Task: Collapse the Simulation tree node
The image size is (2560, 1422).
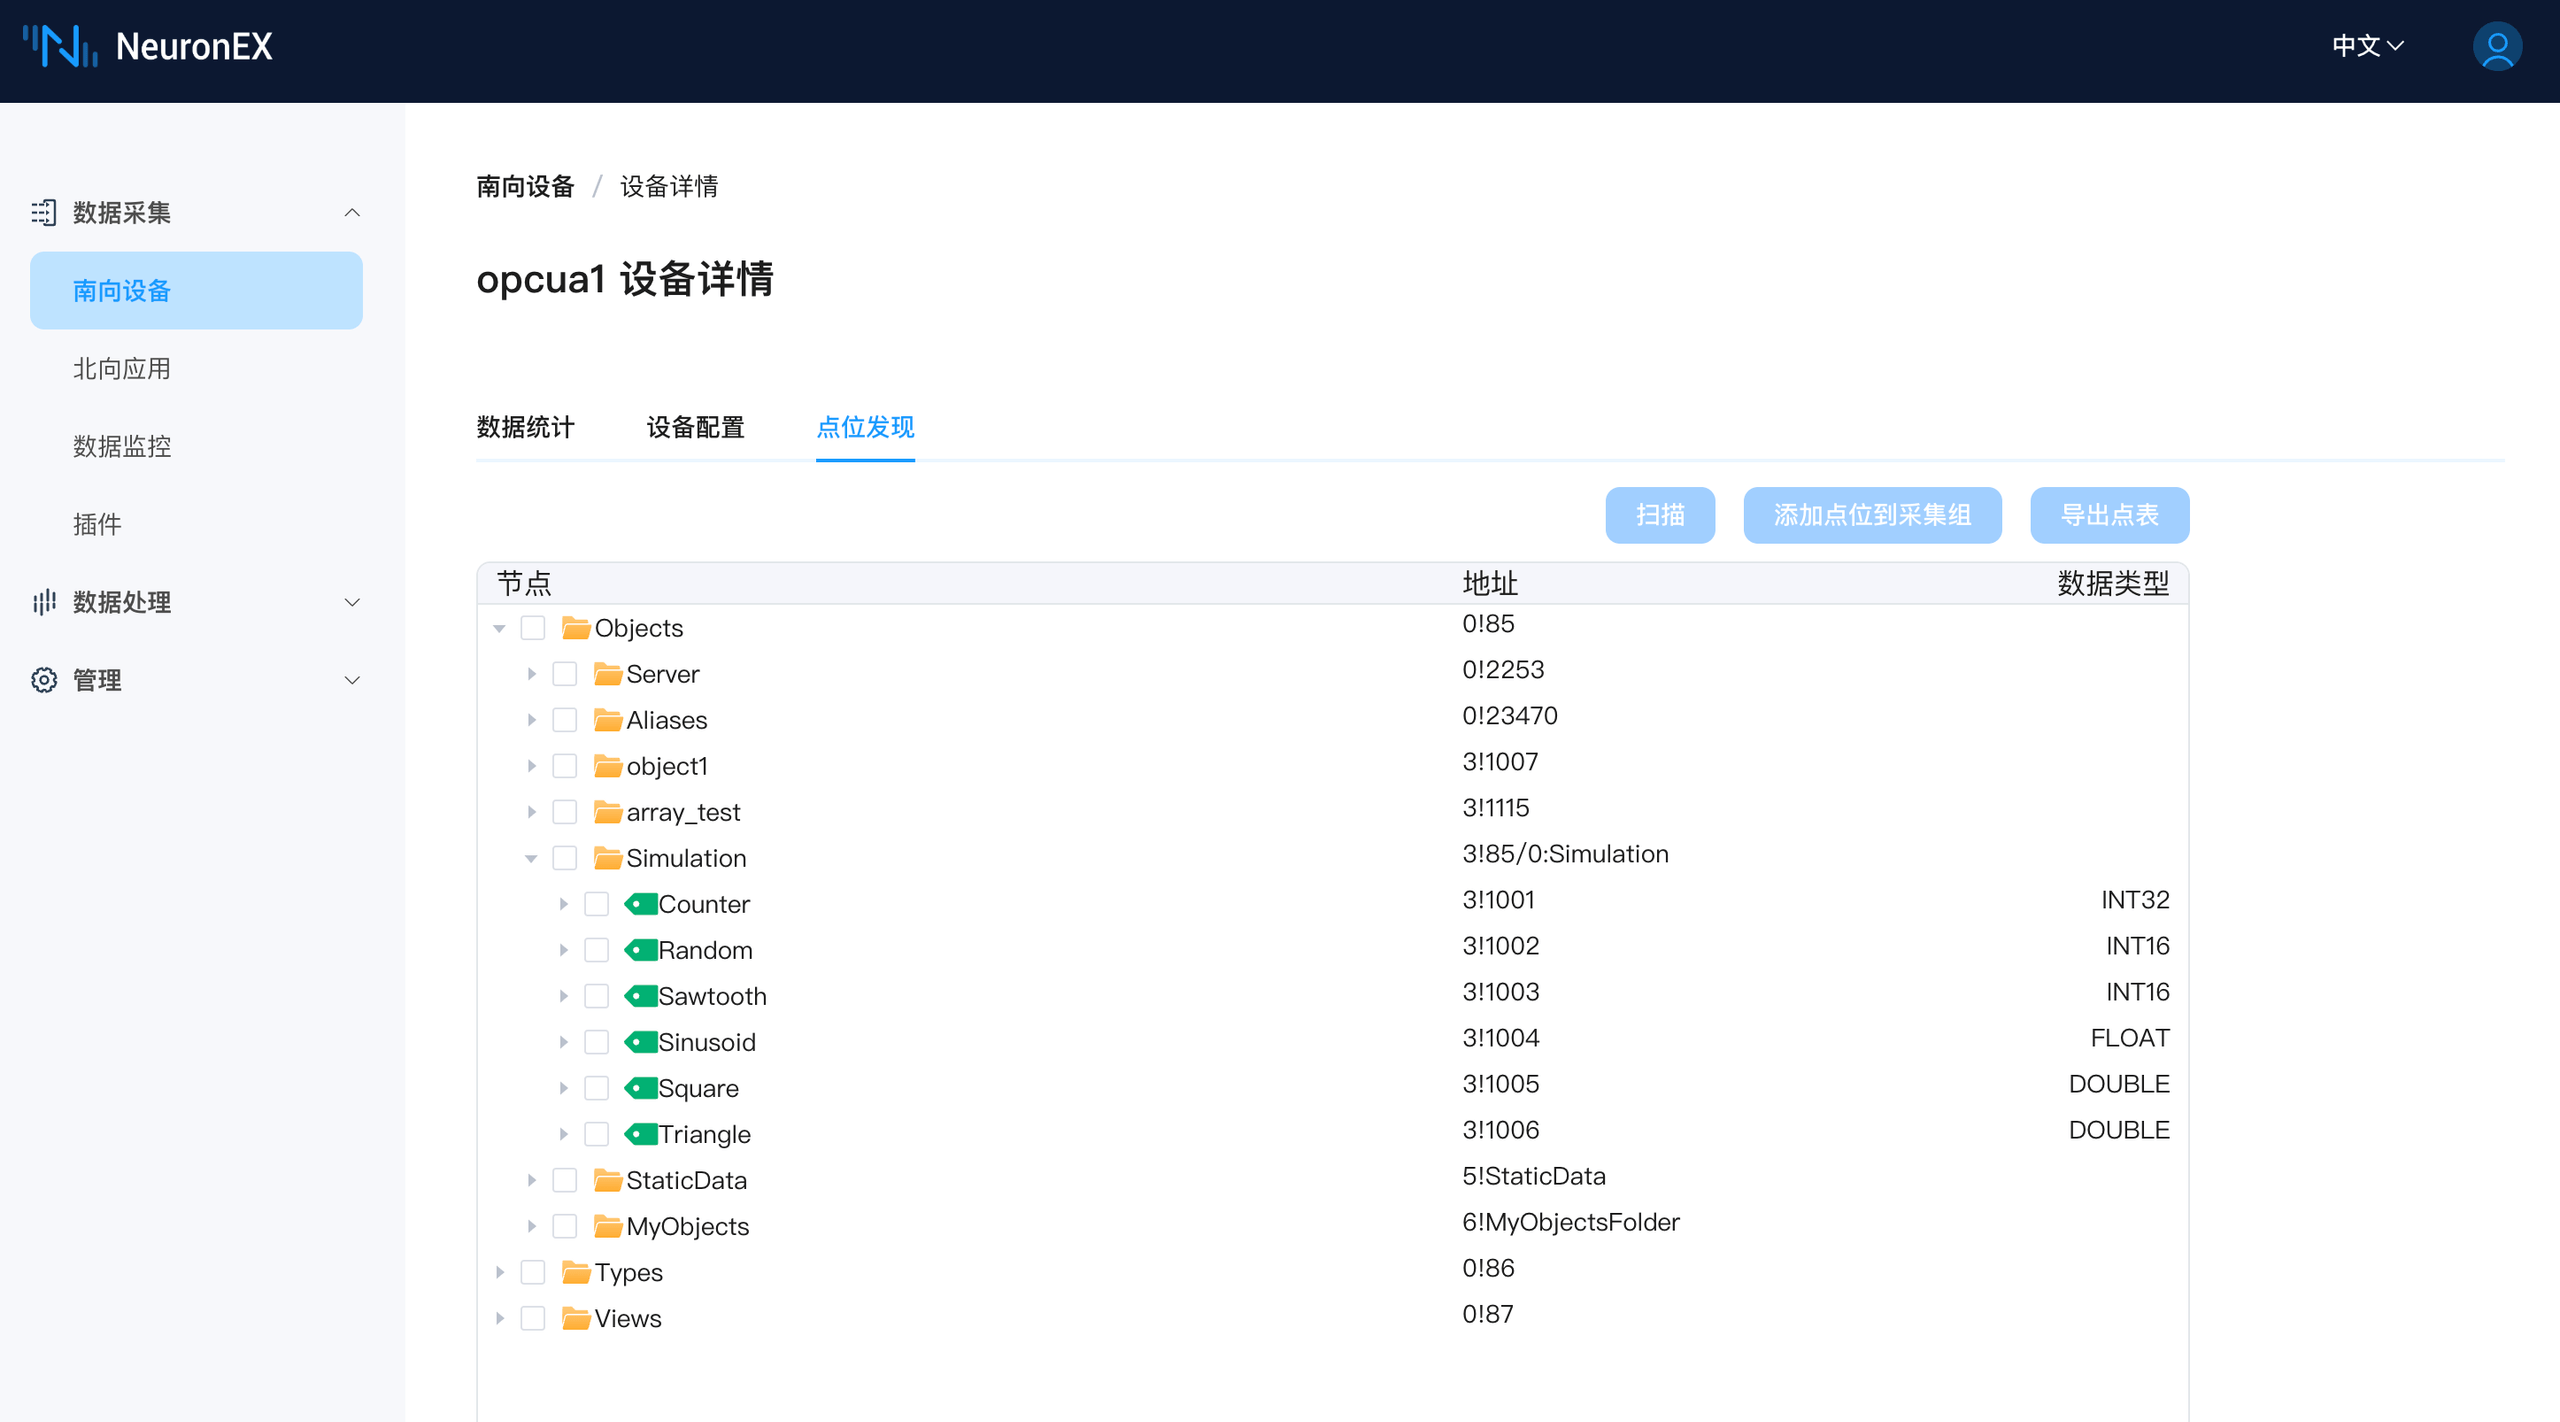Action: click(x=531, y=857)
